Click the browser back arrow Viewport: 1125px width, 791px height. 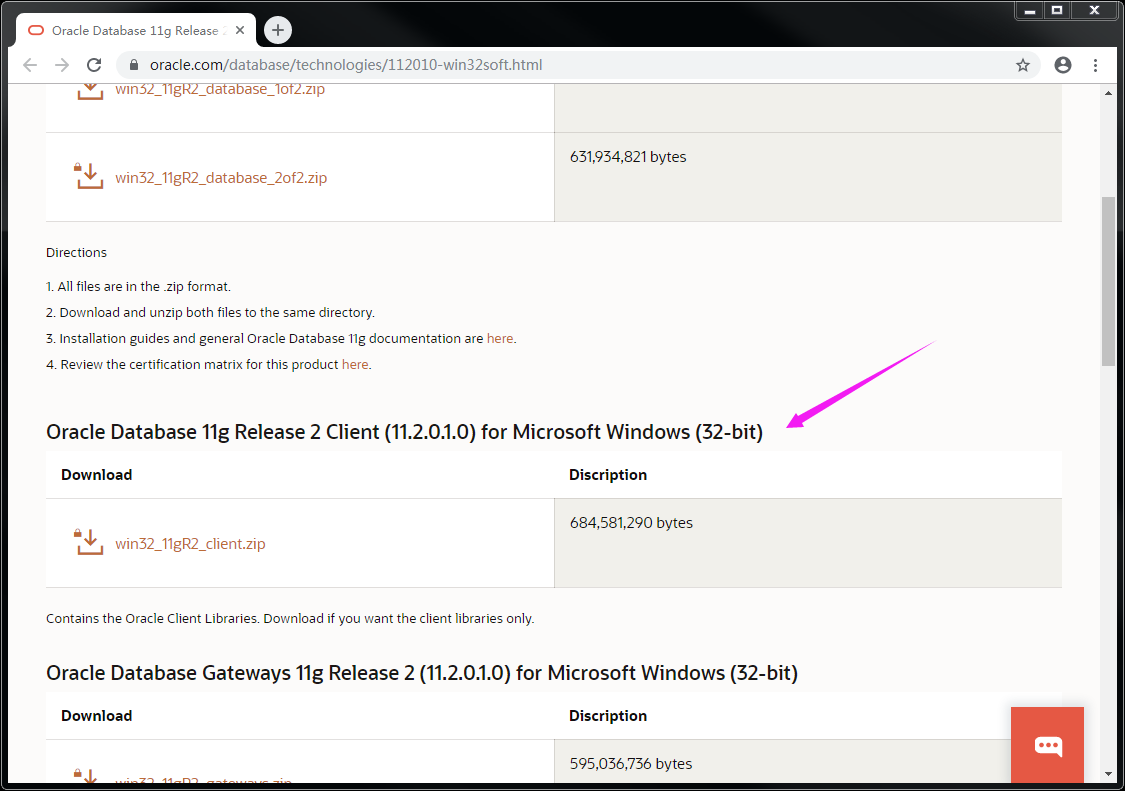click(30, 65)
